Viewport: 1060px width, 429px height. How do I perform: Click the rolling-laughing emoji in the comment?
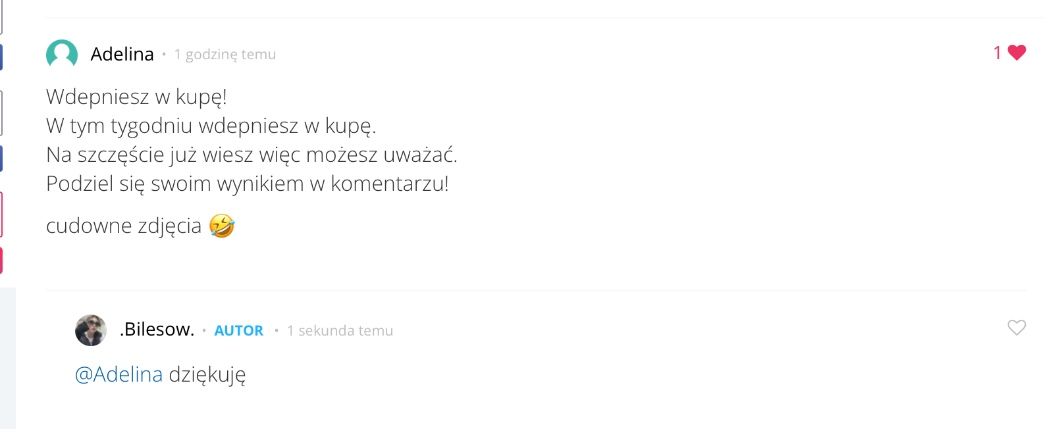pyautogui.click(x=222, y=227)
